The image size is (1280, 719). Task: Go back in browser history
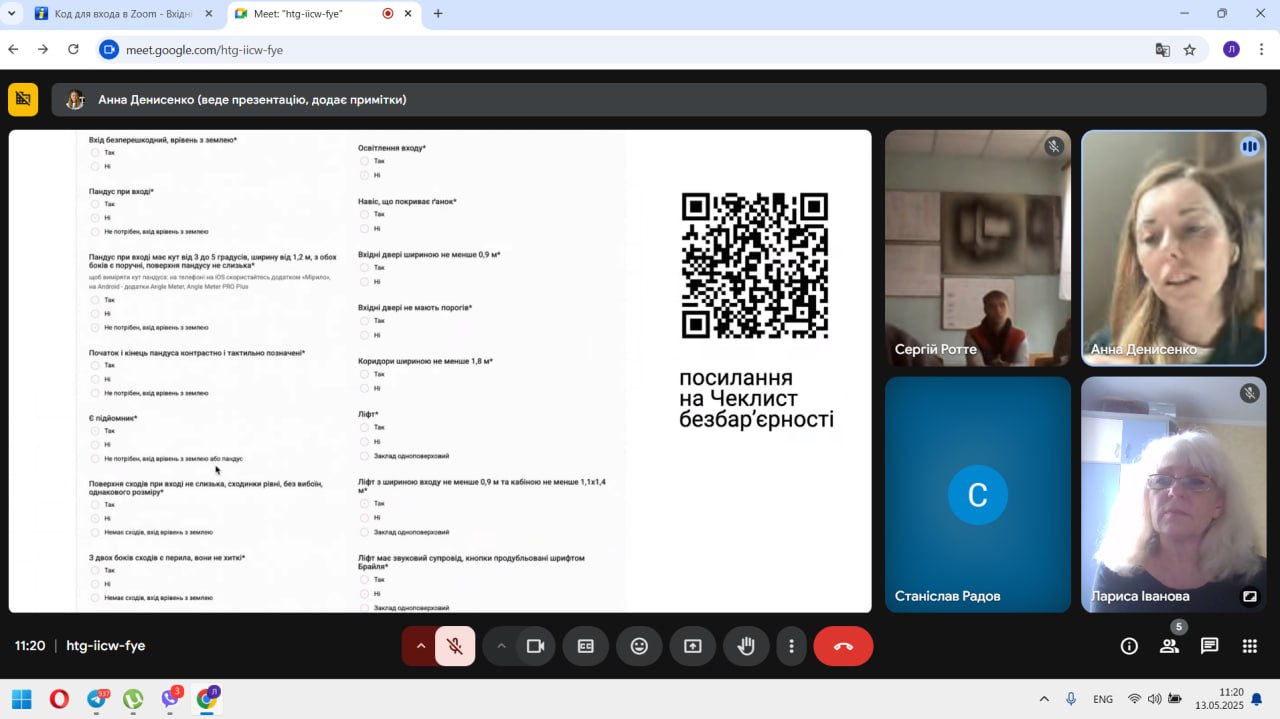pyautogui.click(x=13, y=49)
